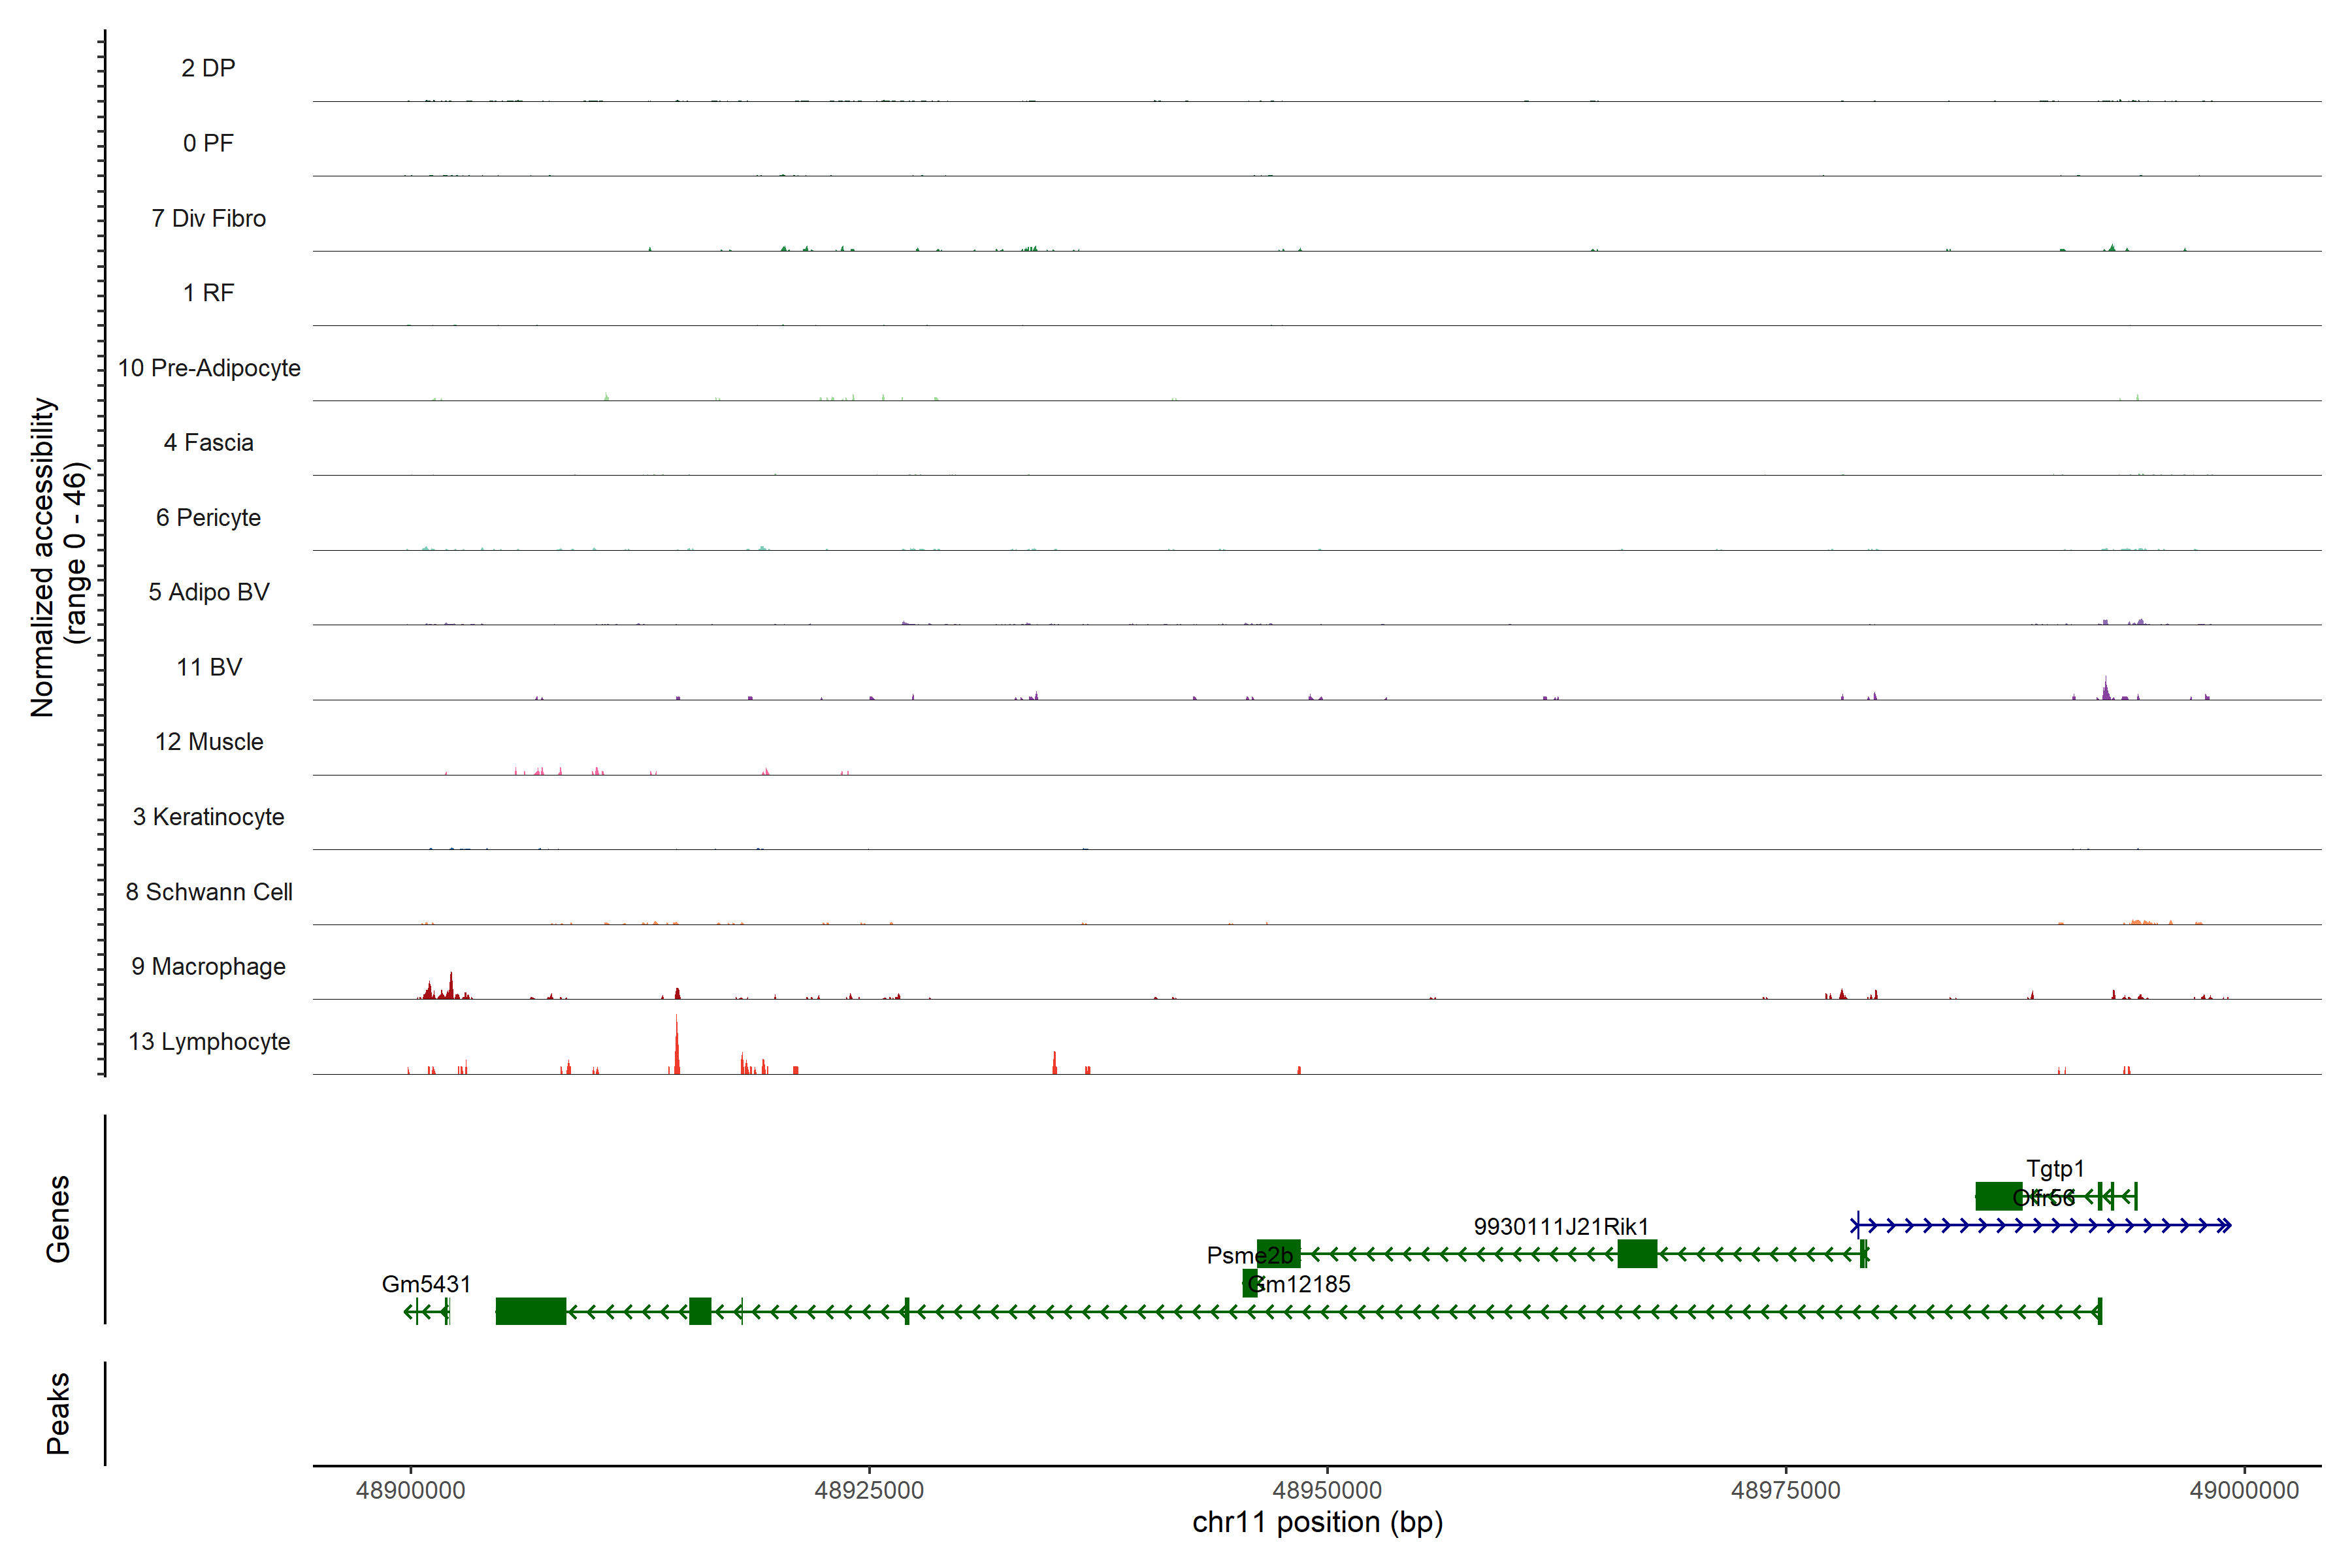Click the 9 Macrophage track label
This screenshot has height=1568, width=2352.
208,966
